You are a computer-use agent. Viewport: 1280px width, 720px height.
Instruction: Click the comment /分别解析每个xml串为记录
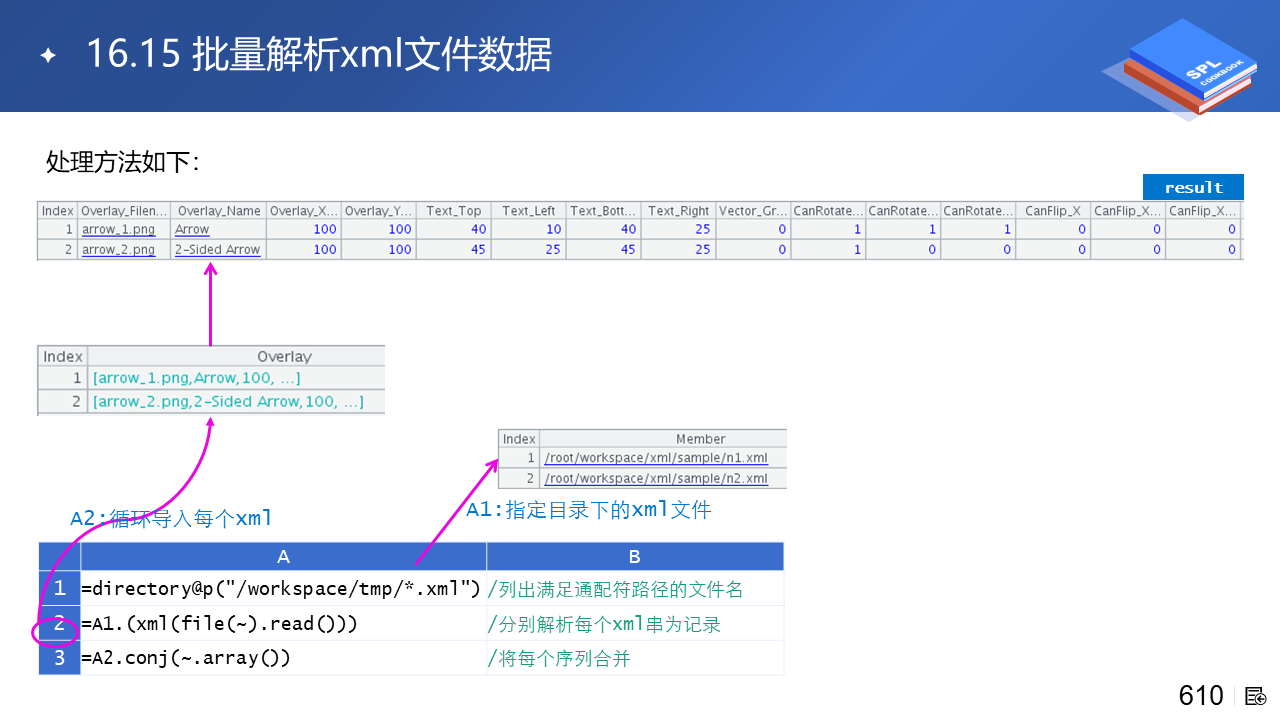coord(604,624)
